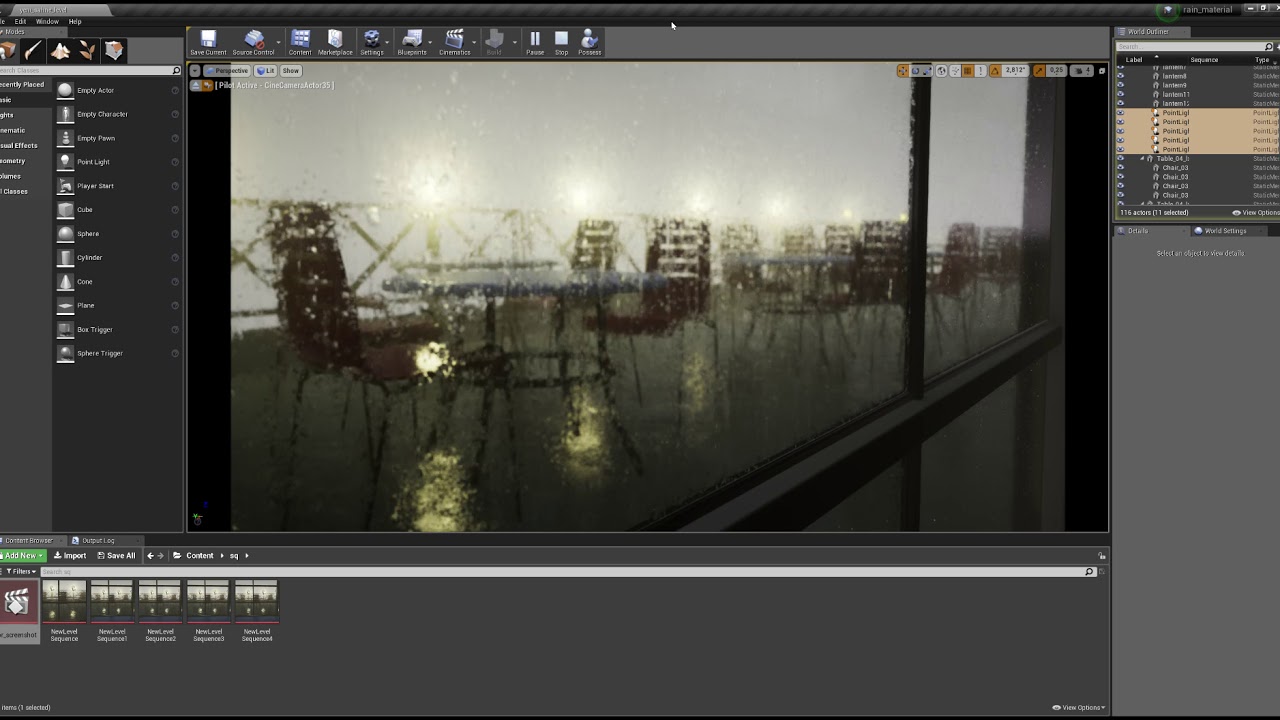Hide the lantern9 actor using its eye icon
This screenshot has height=720, width=1280.
(x=1120, y=85)
